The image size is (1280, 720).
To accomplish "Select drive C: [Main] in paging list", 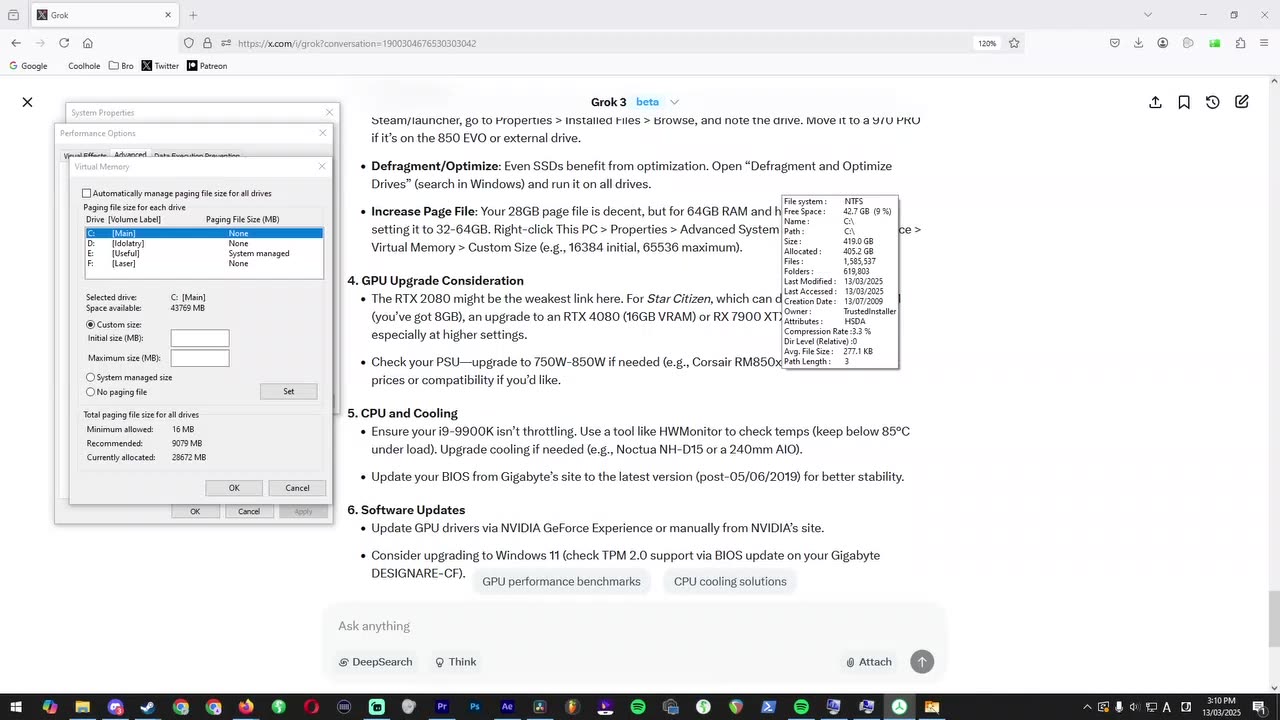I will (204, 233).
